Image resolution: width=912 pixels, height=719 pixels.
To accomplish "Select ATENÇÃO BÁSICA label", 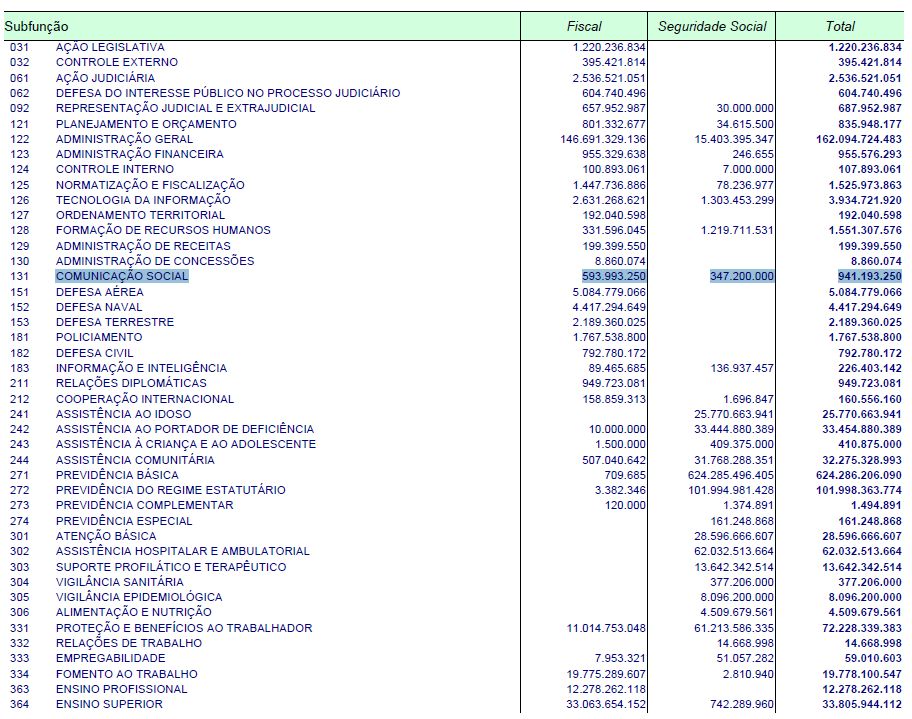I will [x=106, y=536].
